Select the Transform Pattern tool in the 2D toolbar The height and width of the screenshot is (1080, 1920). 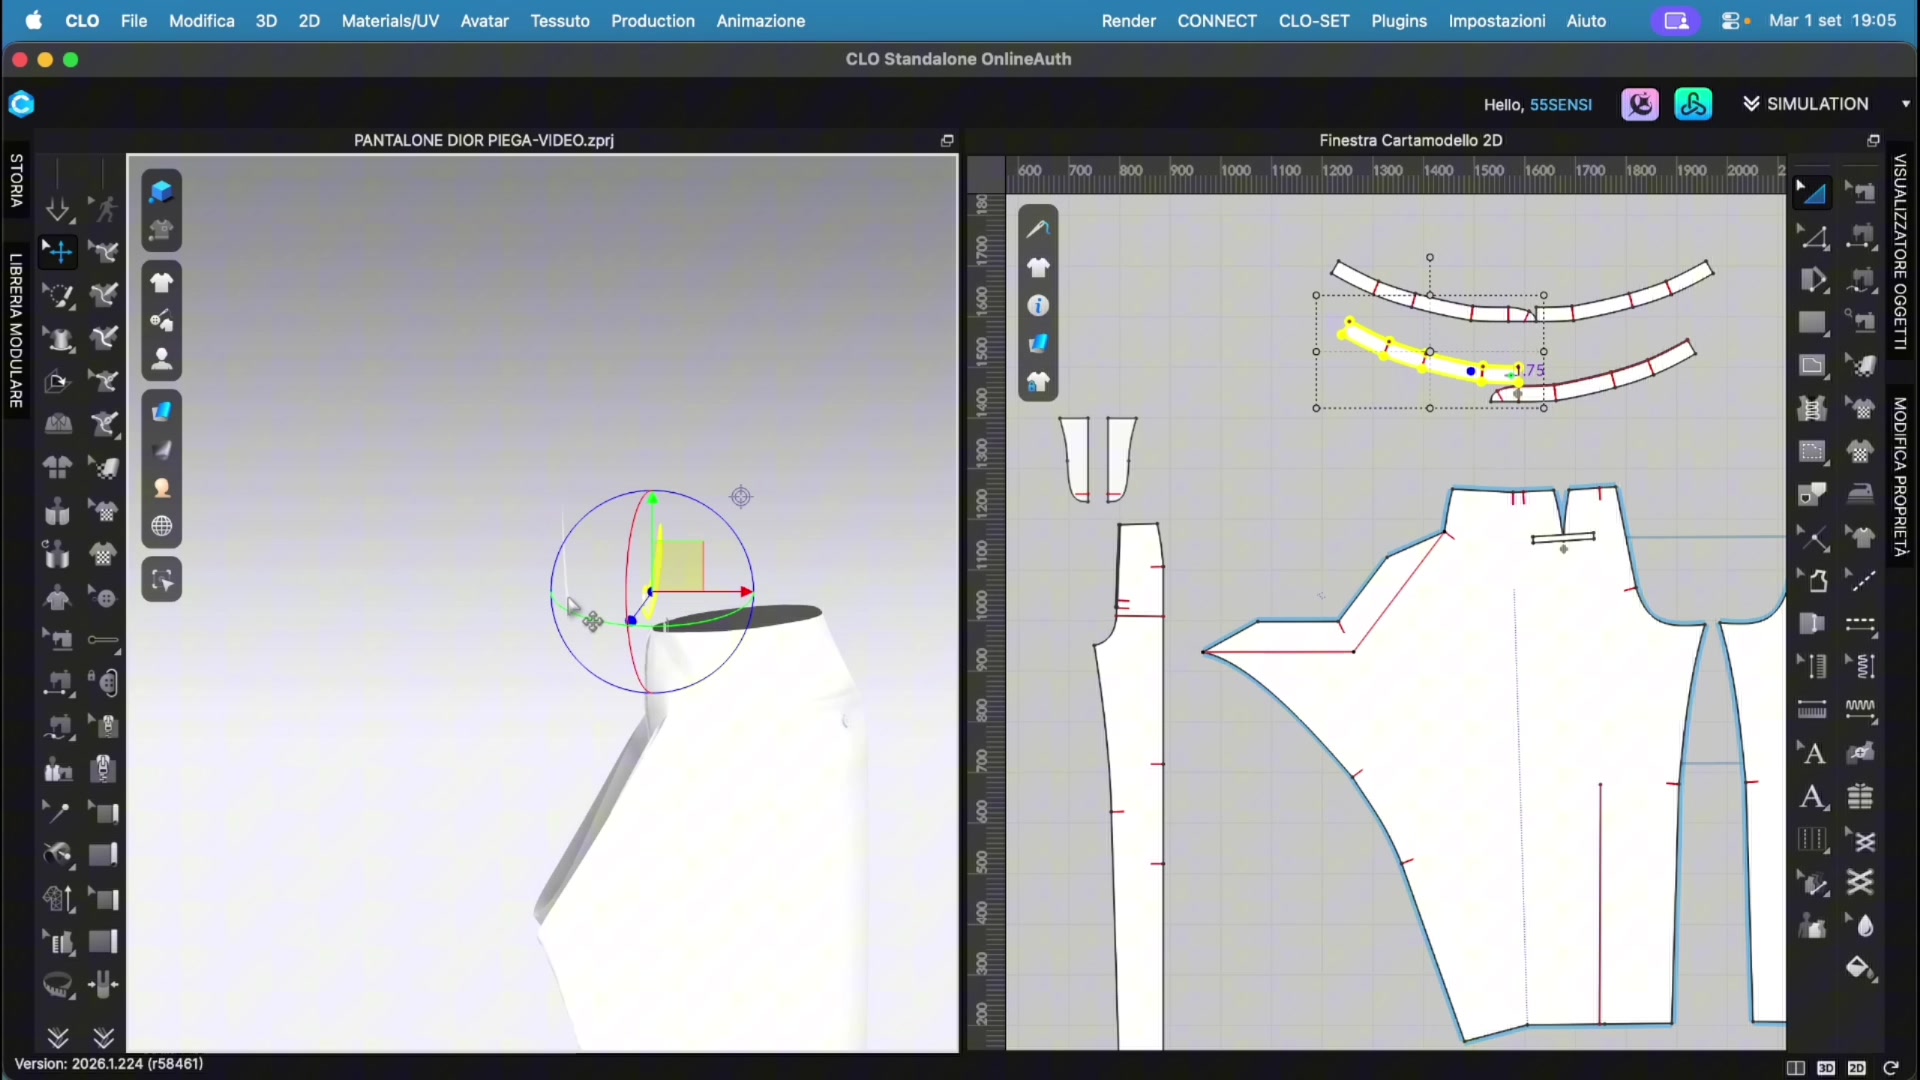1813,192
